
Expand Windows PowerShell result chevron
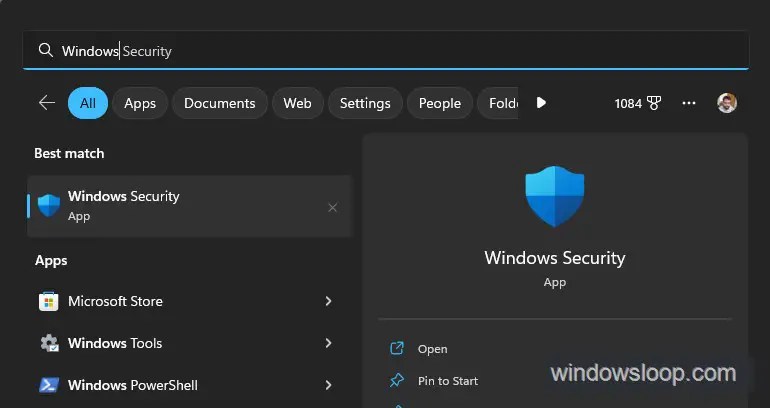point(328,385)
